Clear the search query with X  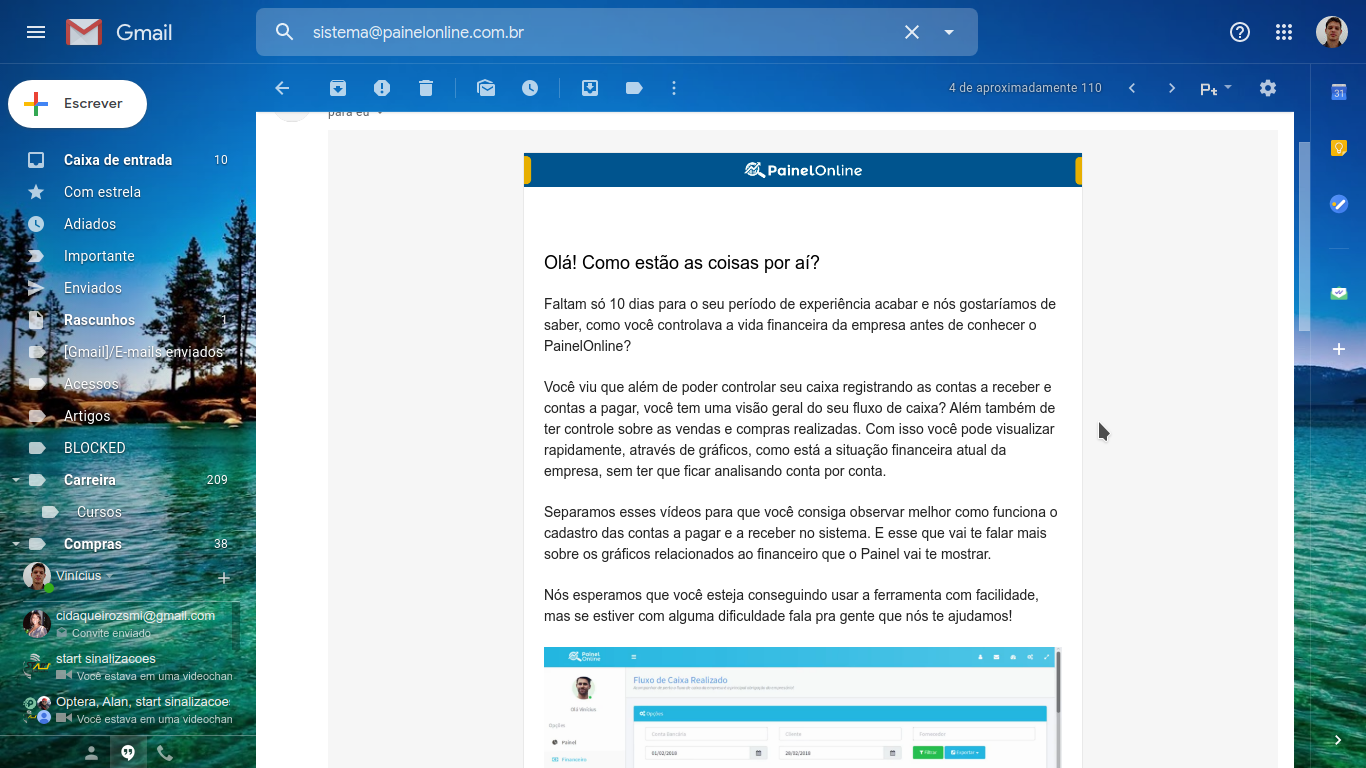point(912,32)
